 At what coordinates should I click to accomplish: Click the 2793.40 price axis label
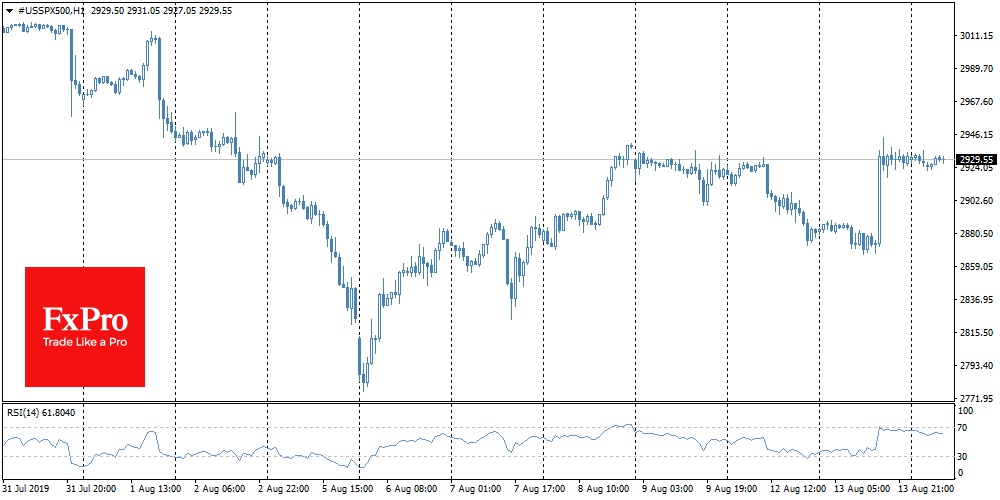coord(975,366)
